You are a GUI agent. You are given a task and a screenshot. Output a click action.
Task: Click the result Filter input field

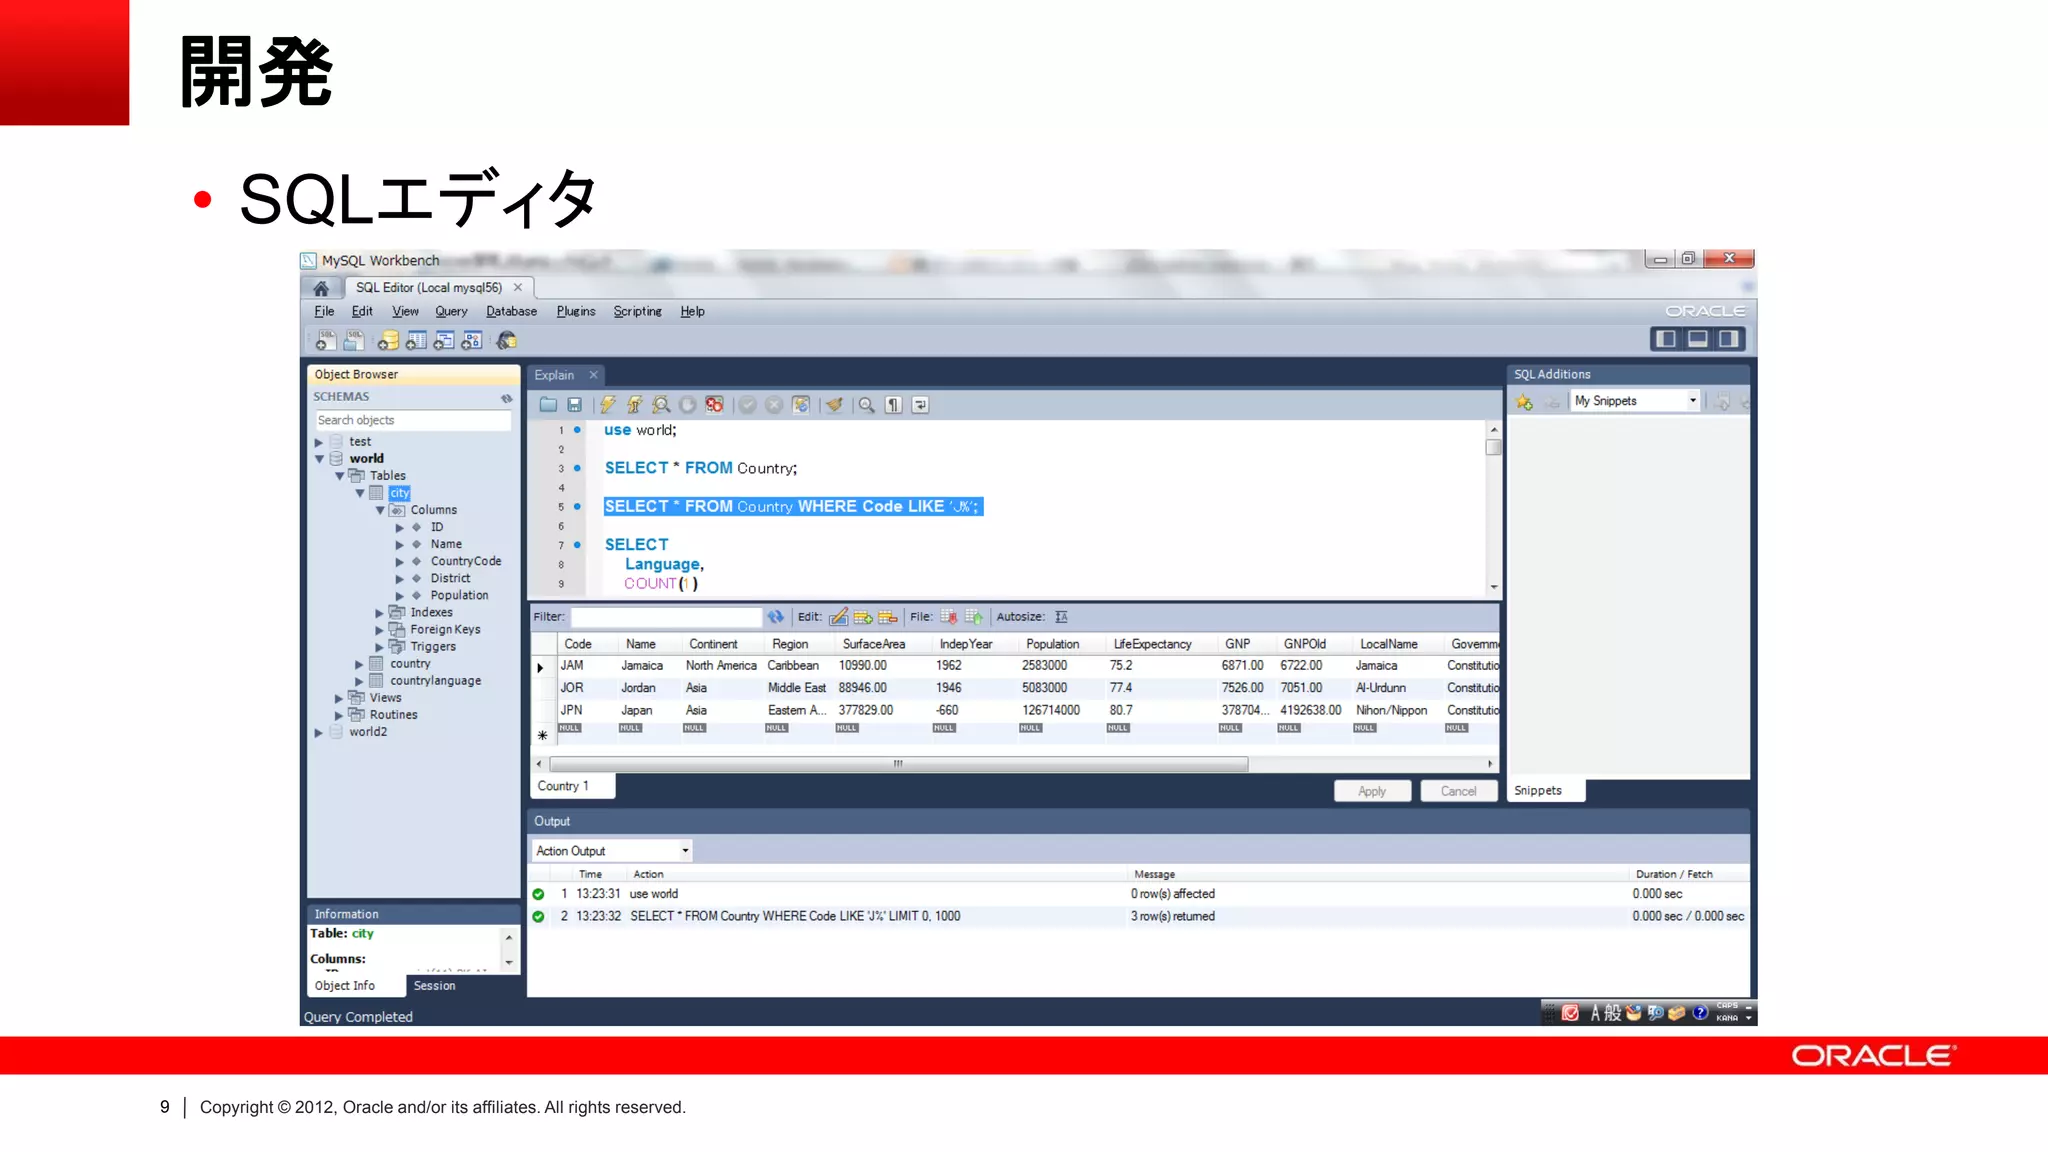665,617
